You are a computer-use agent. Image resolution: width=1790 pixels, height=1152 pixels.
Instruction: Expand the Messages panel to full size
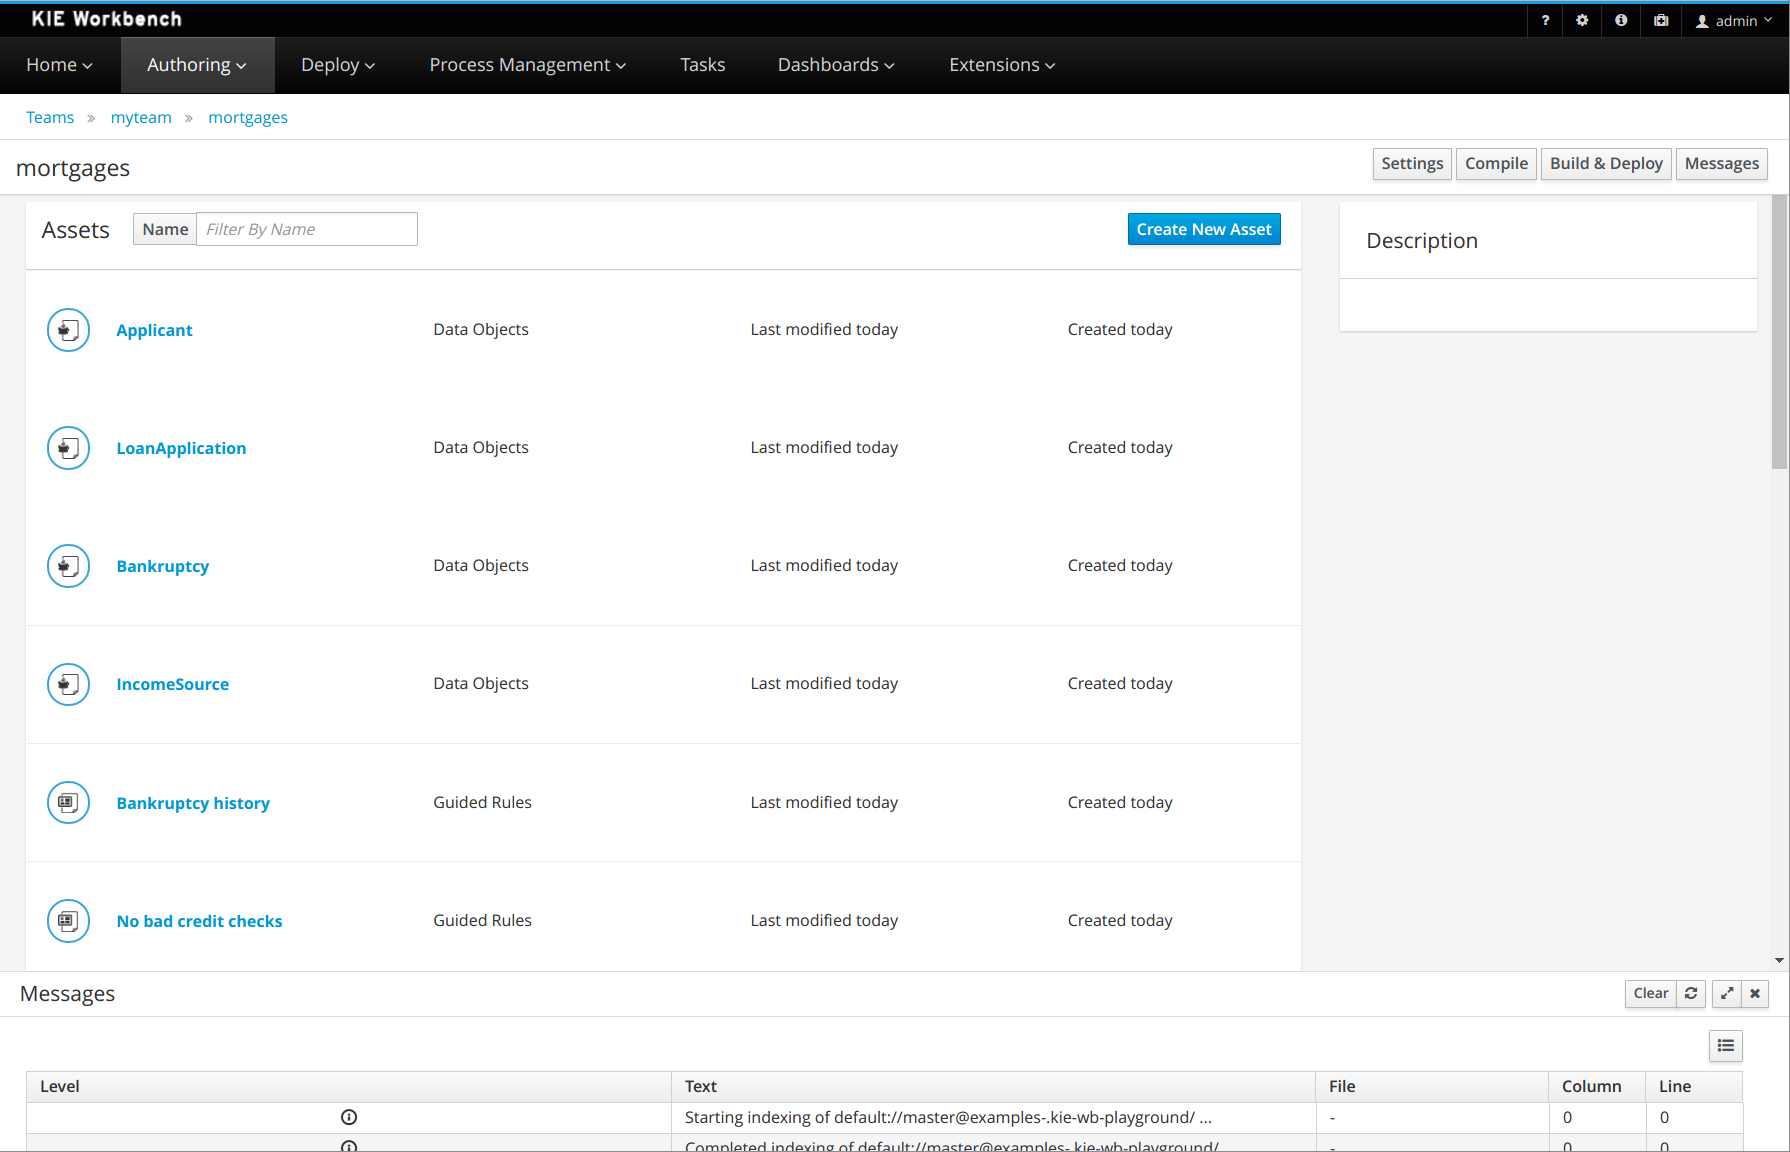(1727, 993)
